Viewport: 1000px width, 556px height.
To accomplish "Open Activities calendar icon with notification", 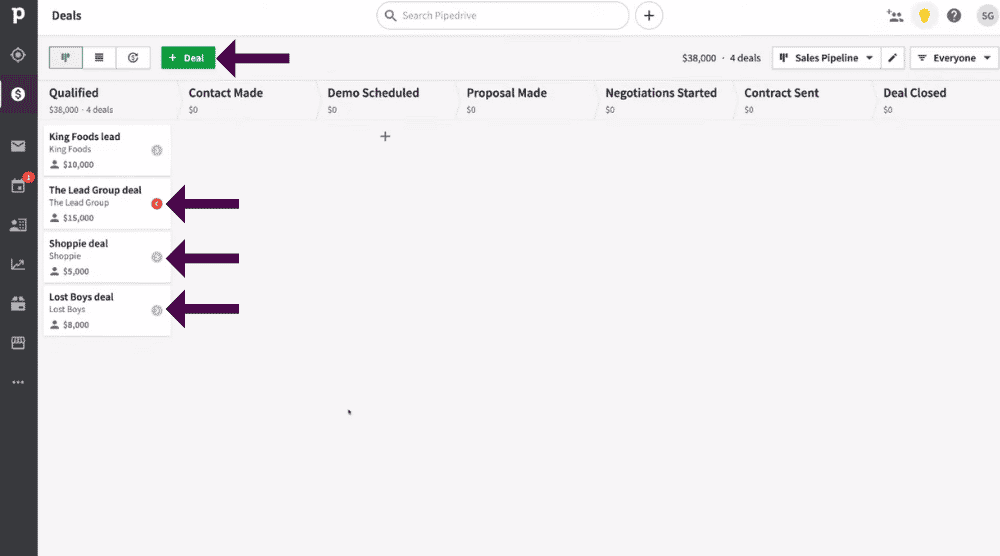I will (18, 186).
